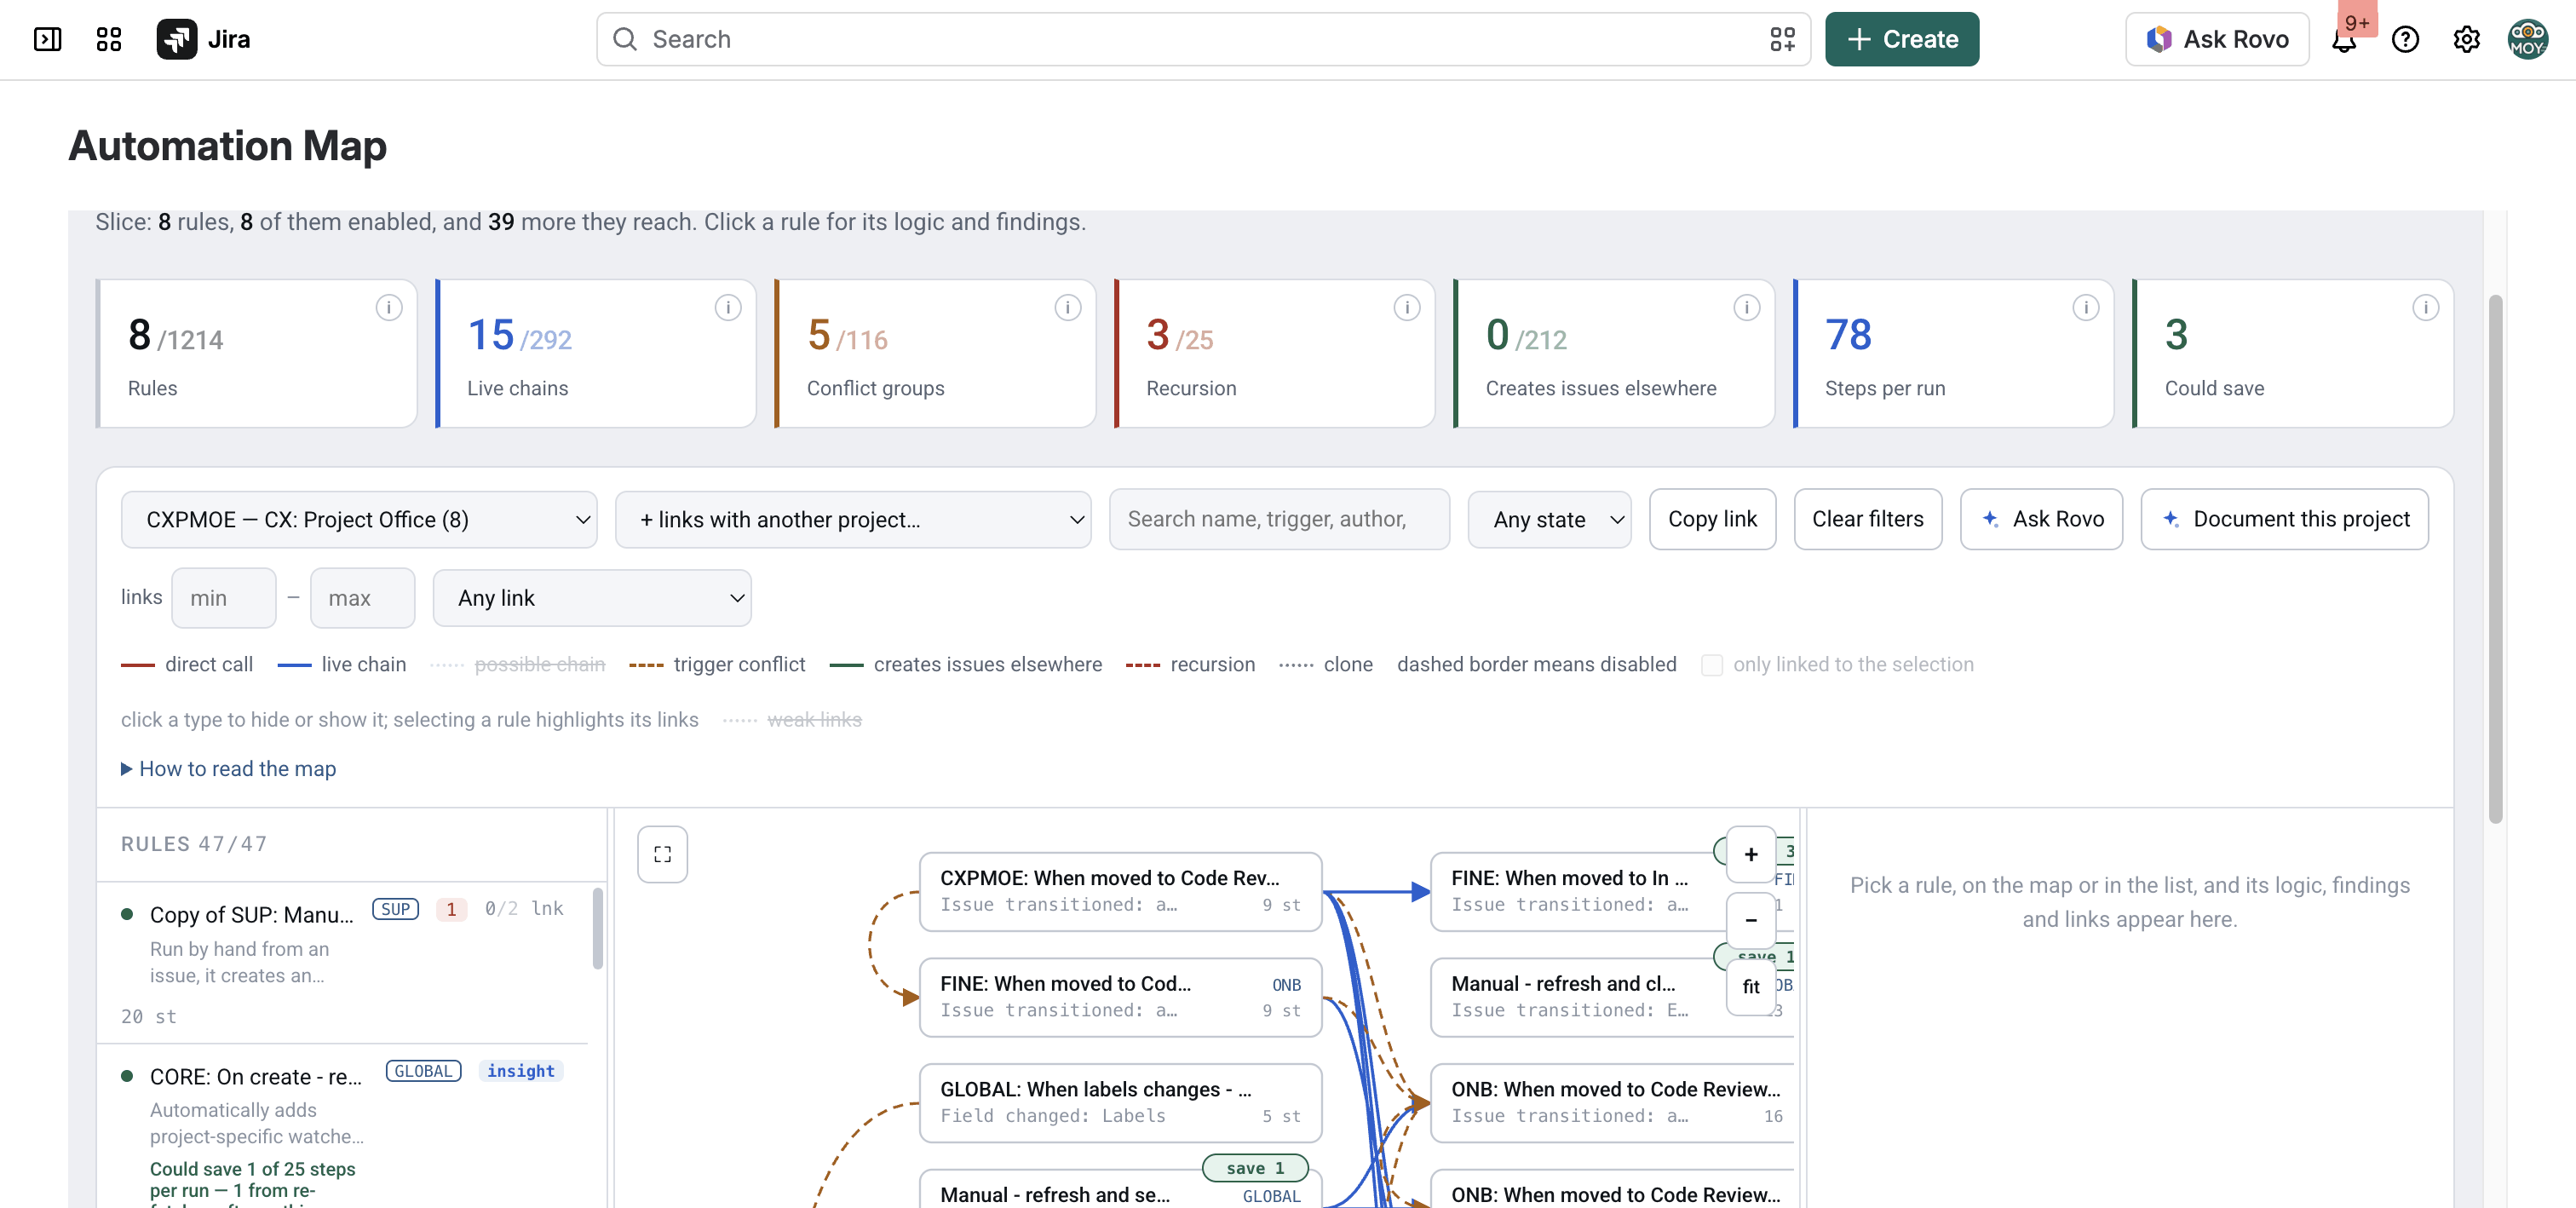Open notifications bell

(2345, 39)
